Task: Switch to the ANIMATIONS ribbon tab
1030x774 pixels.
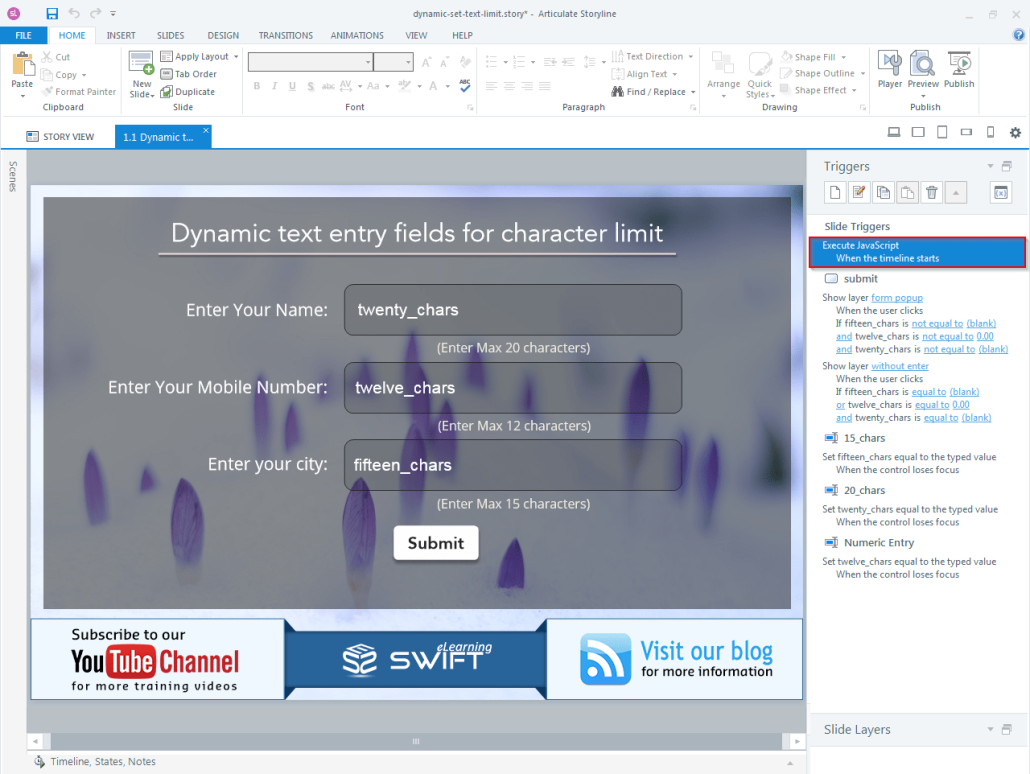Action: click(357, 35)
